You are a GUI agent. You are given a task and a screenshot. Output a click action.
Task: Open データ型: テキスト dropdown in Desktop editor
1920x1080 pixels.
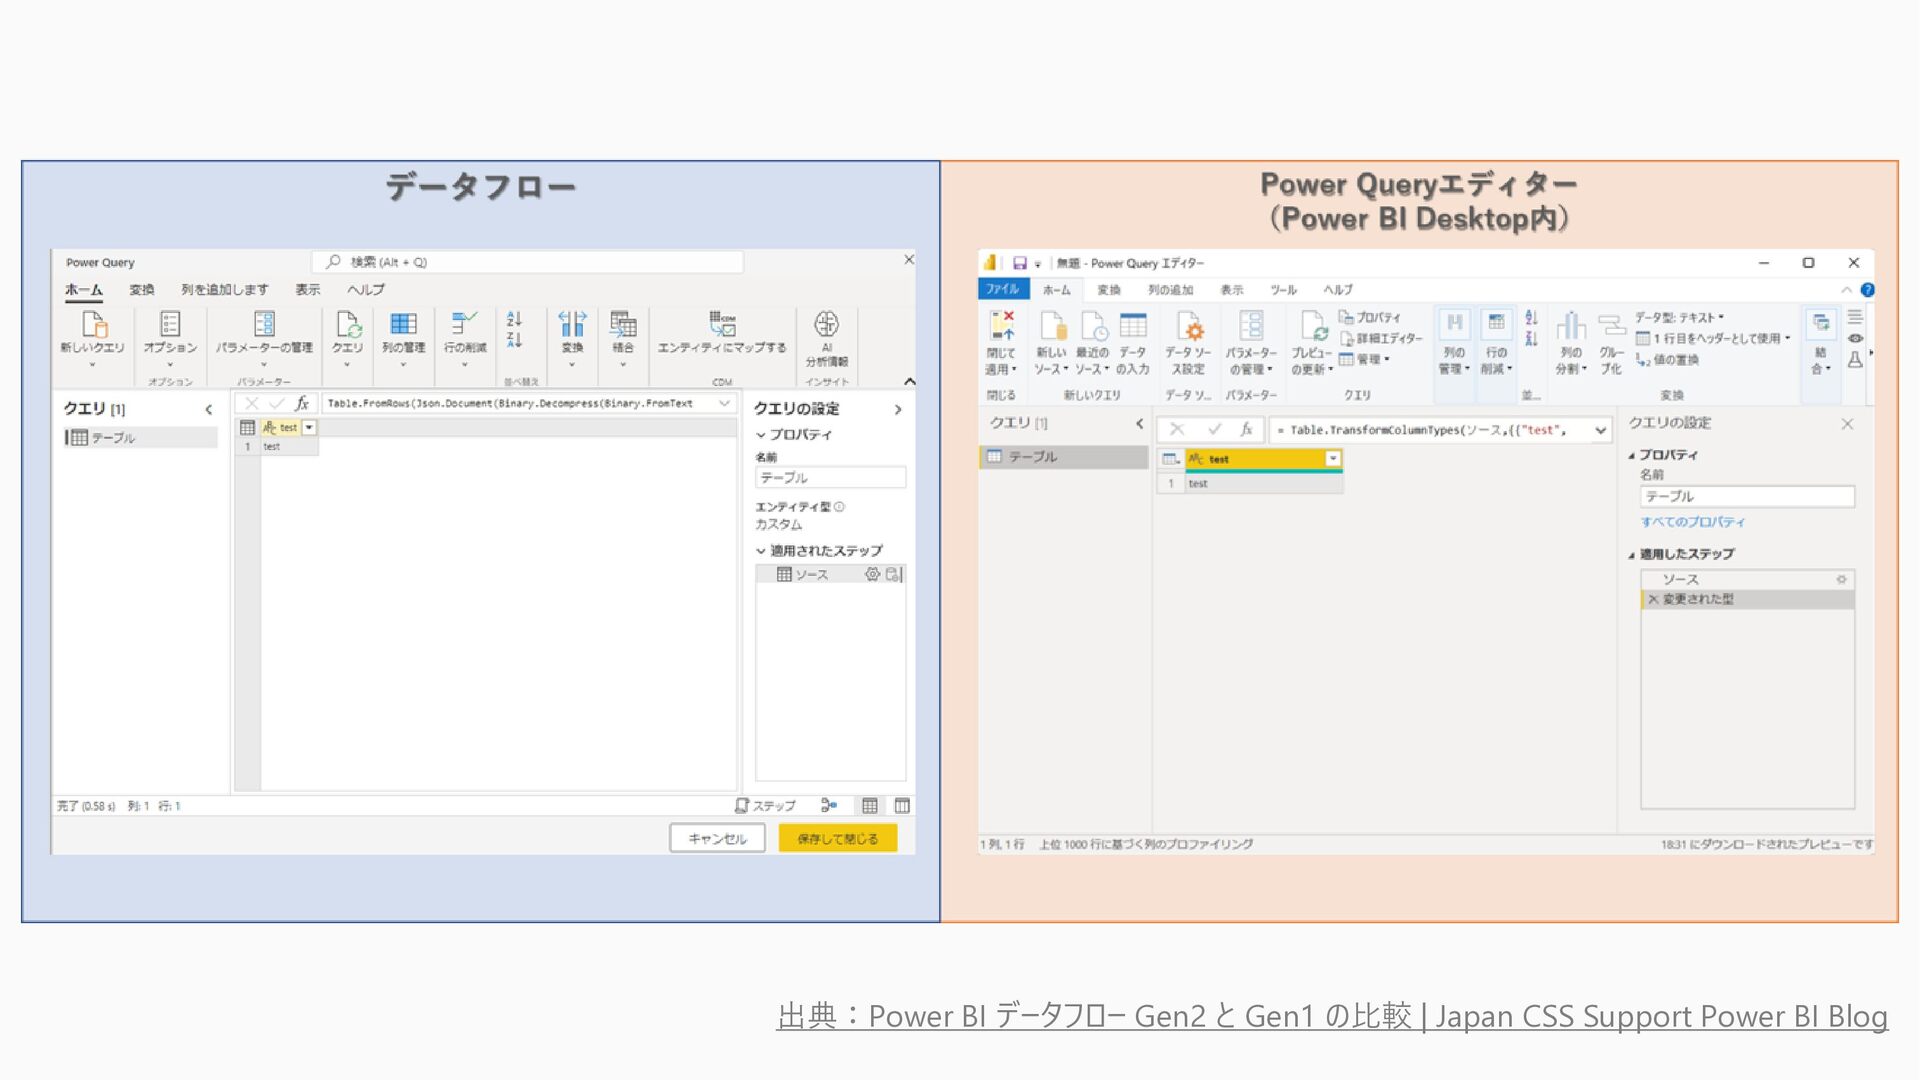point(1679,318)
